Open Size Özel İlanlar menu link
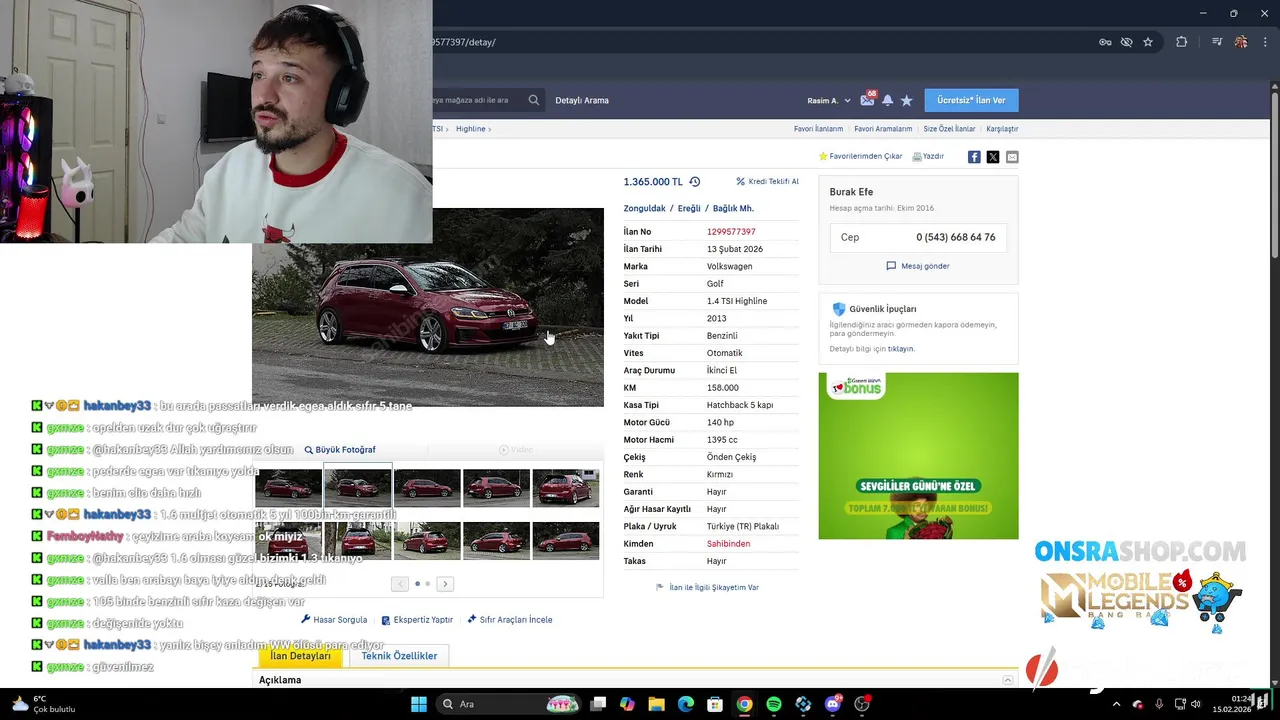Viewport: 1280px width, 720px height. click(x=949, y=129)
